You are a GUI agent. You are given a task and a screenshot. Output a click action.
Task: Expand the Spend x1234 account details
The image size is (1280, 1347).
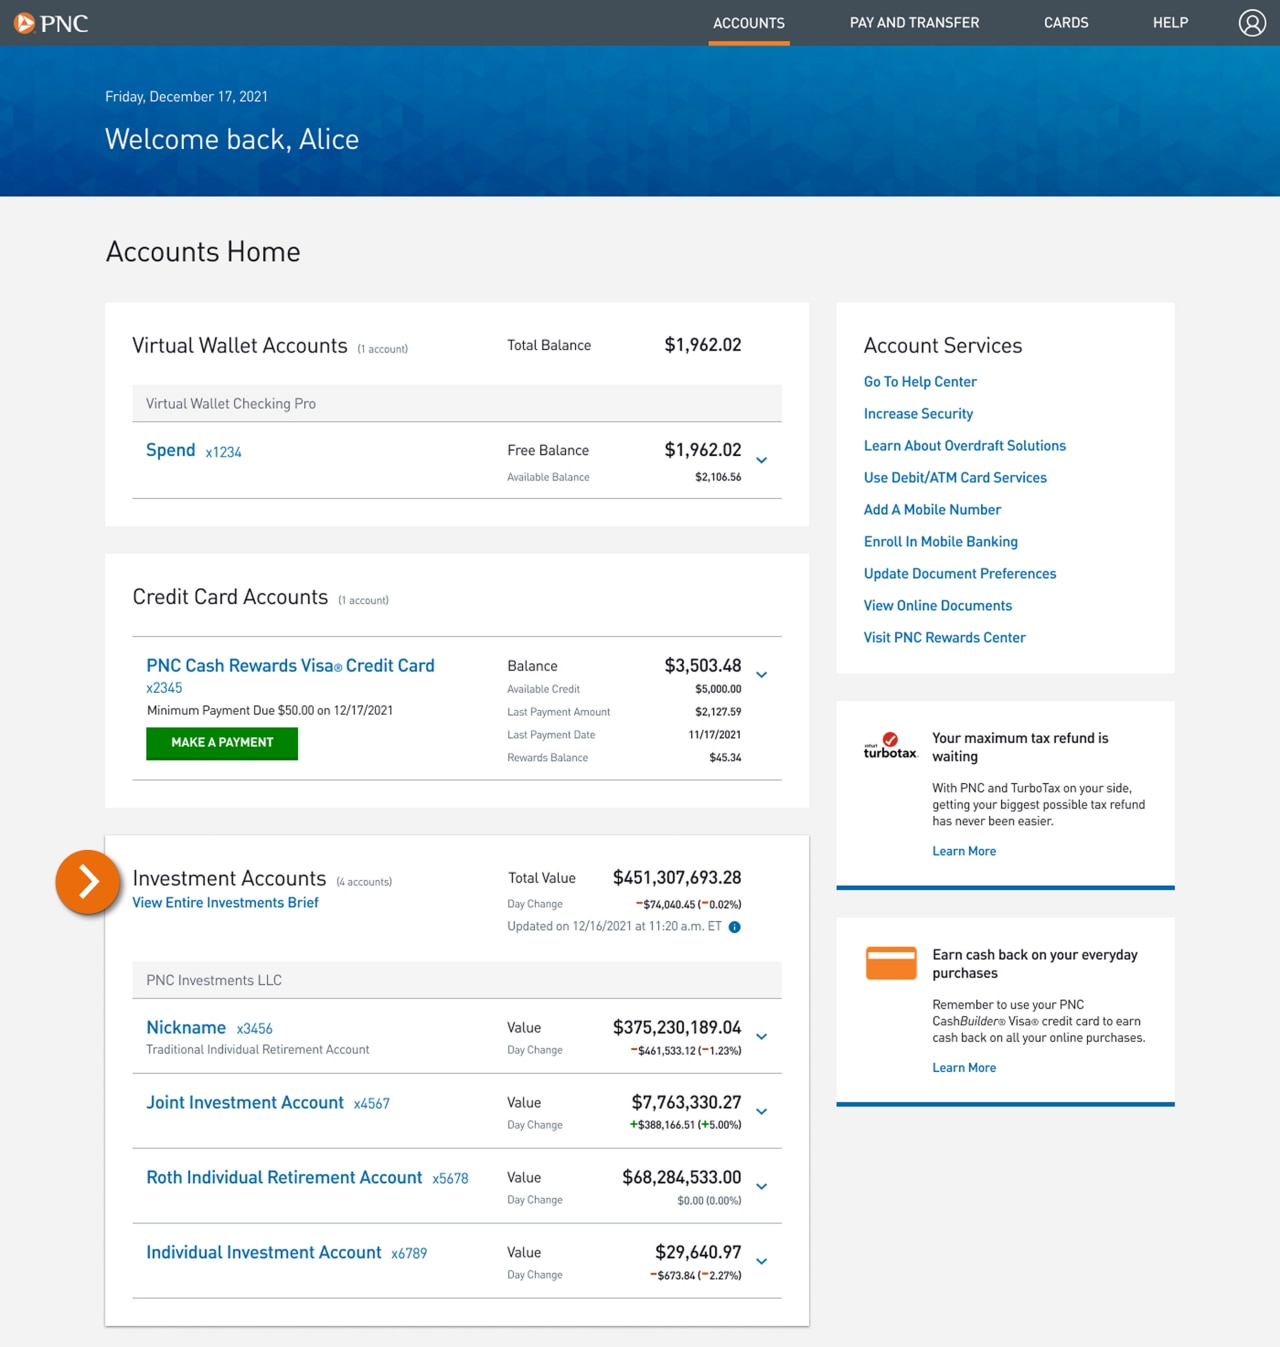tap(761, 460)
